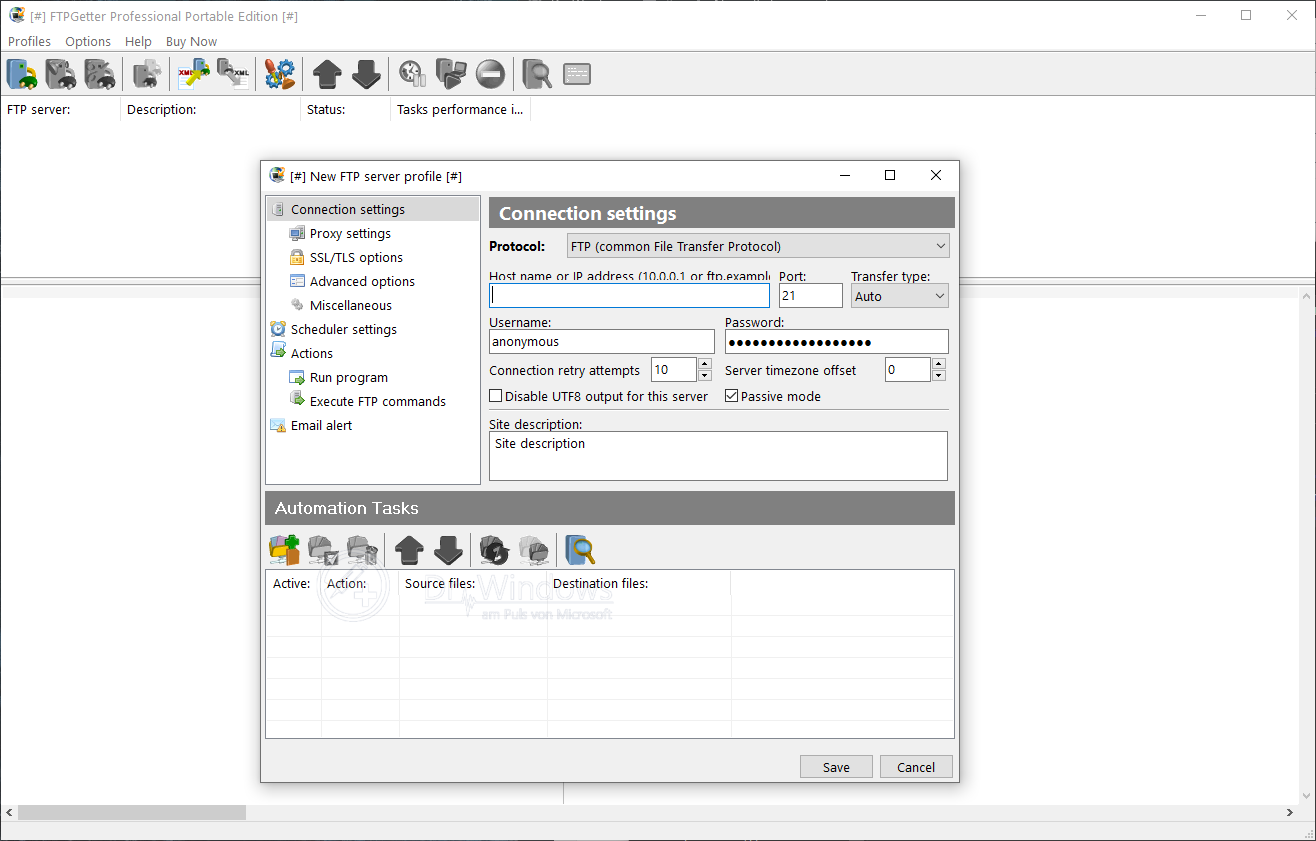Select Scheduler settings in the tree

click(x=344, y=329)
